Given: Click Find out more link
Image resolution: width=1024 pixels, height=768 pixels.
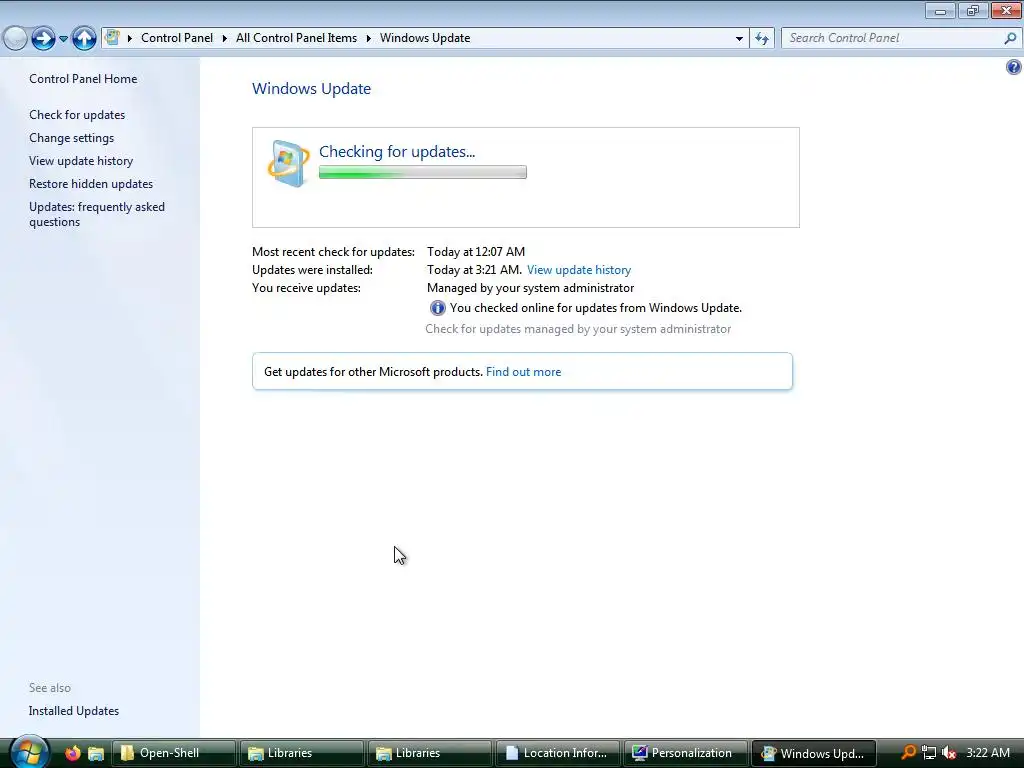Looking at the screenshot, I should click(x=523, y=372).
